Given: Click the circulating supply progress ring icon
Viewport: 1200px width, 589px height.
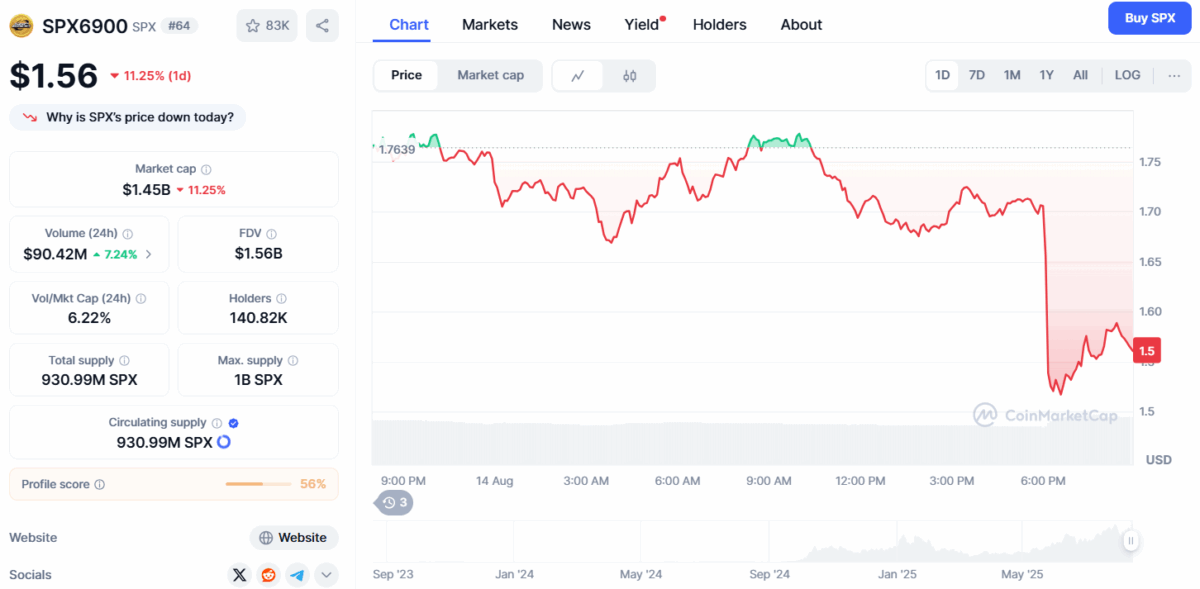Looking at the screenshot, I should pos(224,442).
